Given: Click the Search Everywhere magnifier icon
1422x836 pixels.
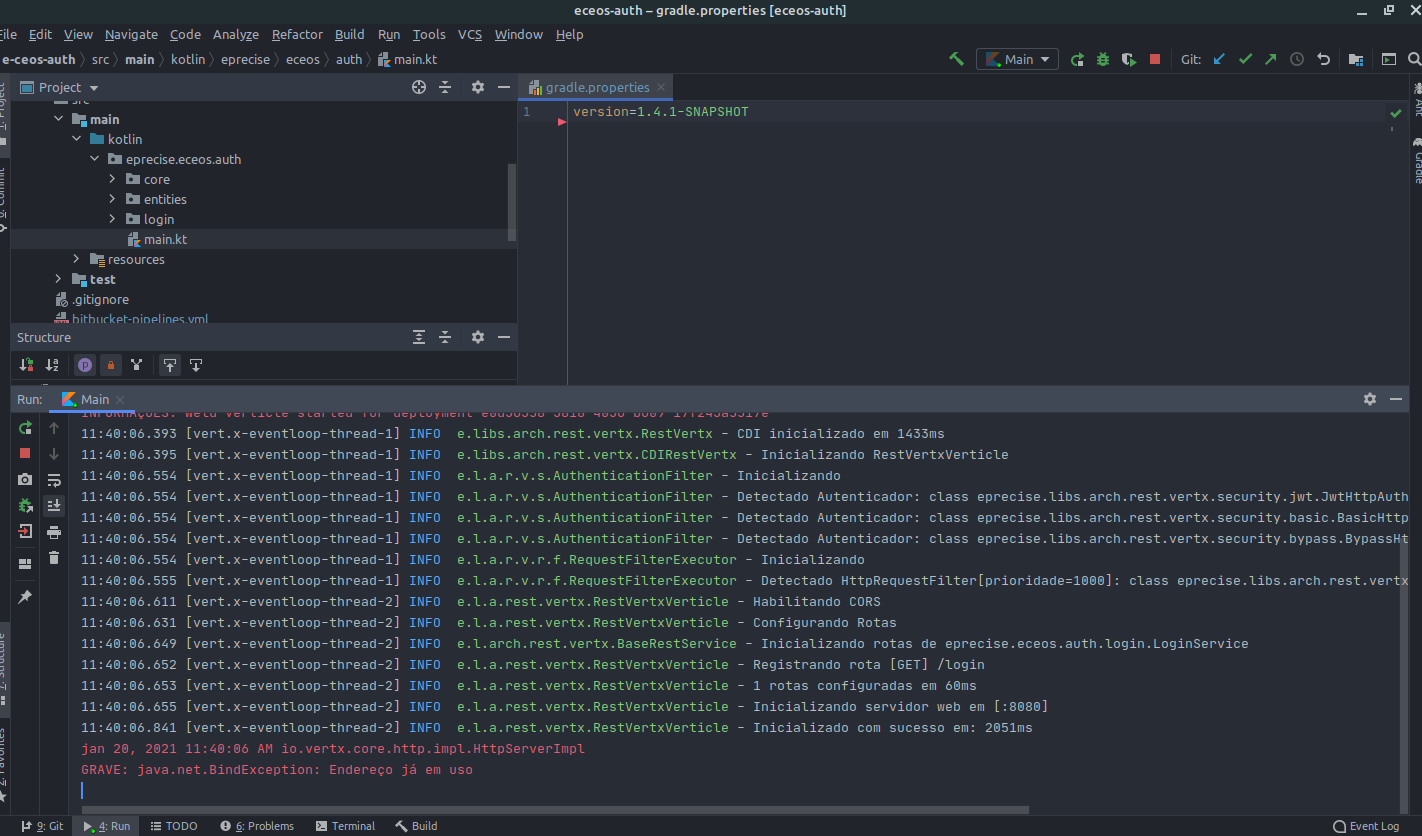Looking at the screenshot, I should [x=1416, y=59].
